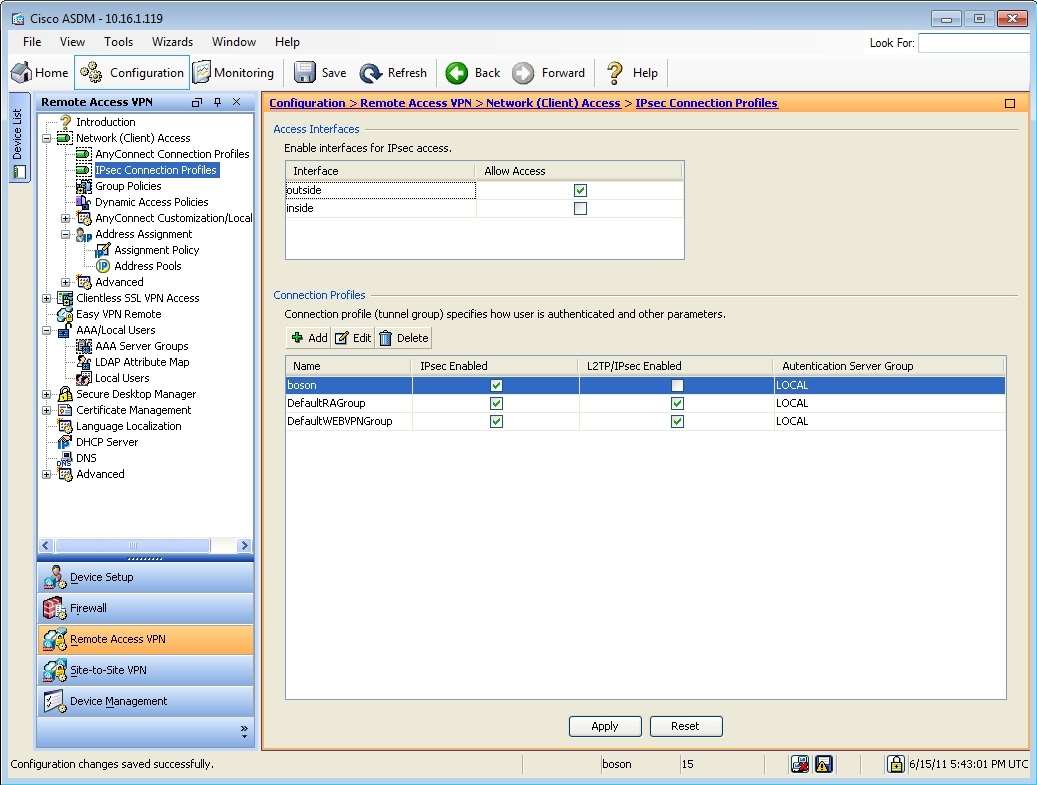Click the Home toolbar icon
Image resolution: width=1037 pixels, height=785 pixels.
click(22, 73)
